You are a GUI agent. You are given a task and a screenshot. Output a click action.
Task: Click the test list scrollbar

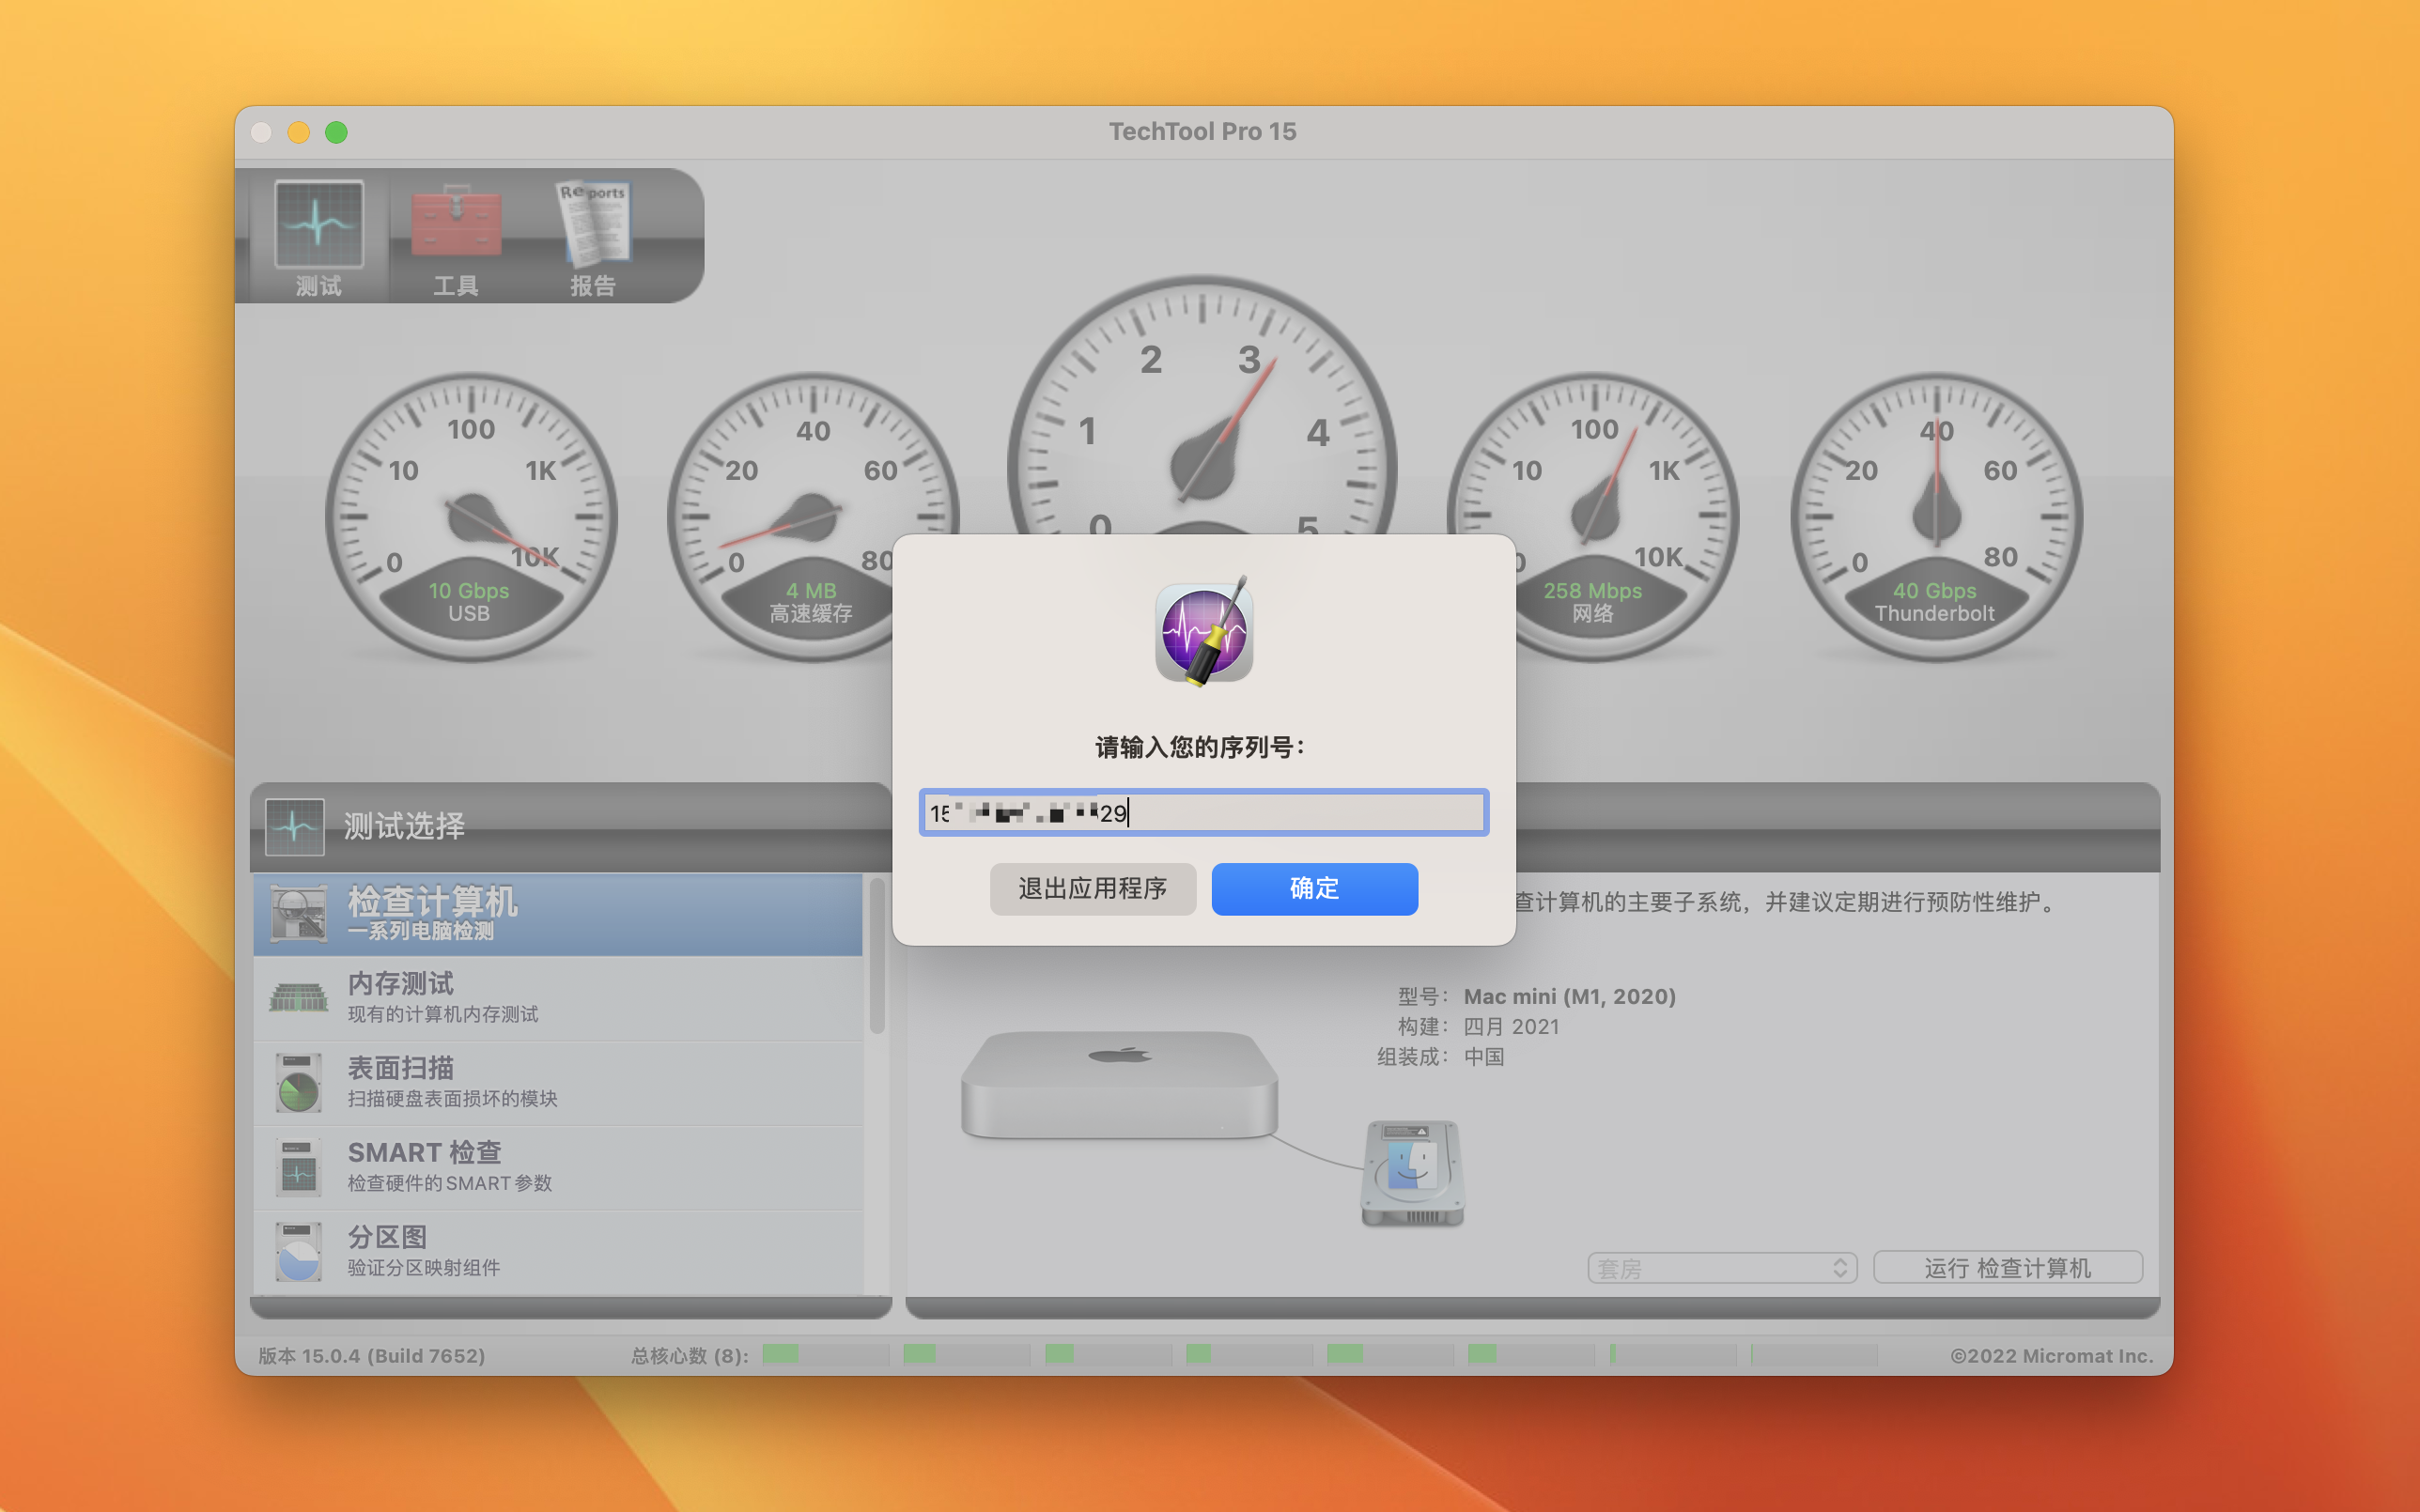point(877,957)
